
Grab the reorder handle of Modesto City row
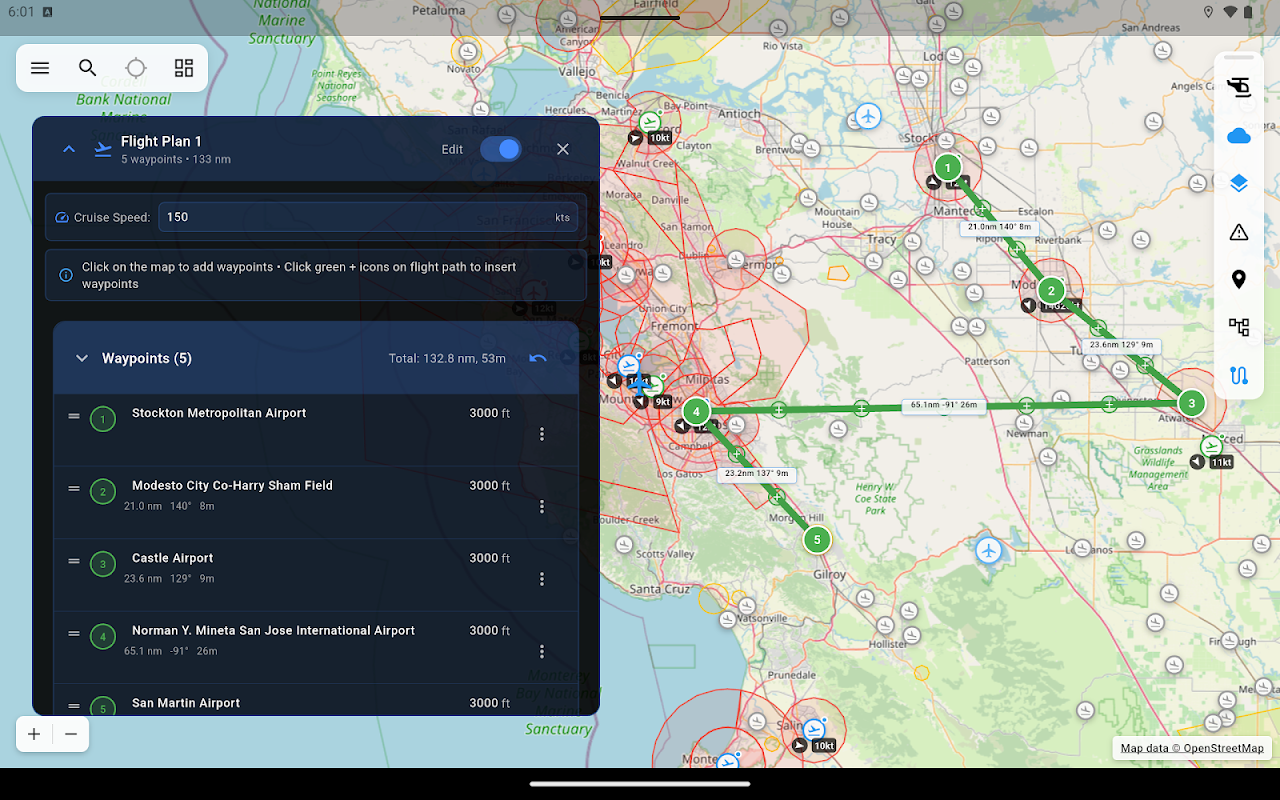pos(74,489)
